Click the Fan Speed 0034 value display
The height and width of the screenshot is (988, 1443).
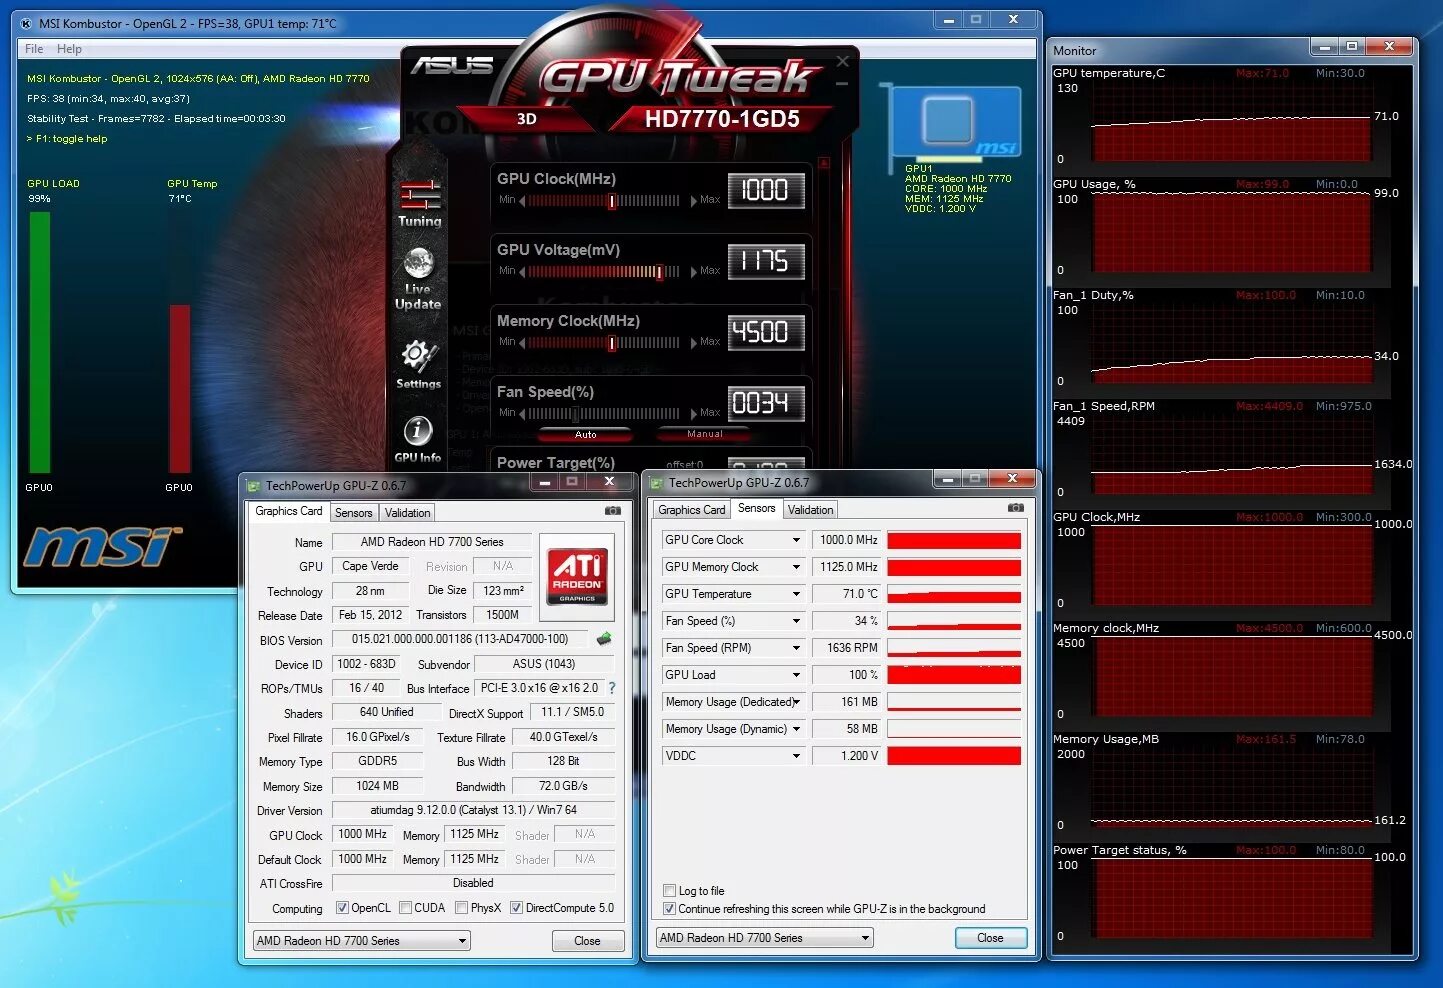click(766, 403)
